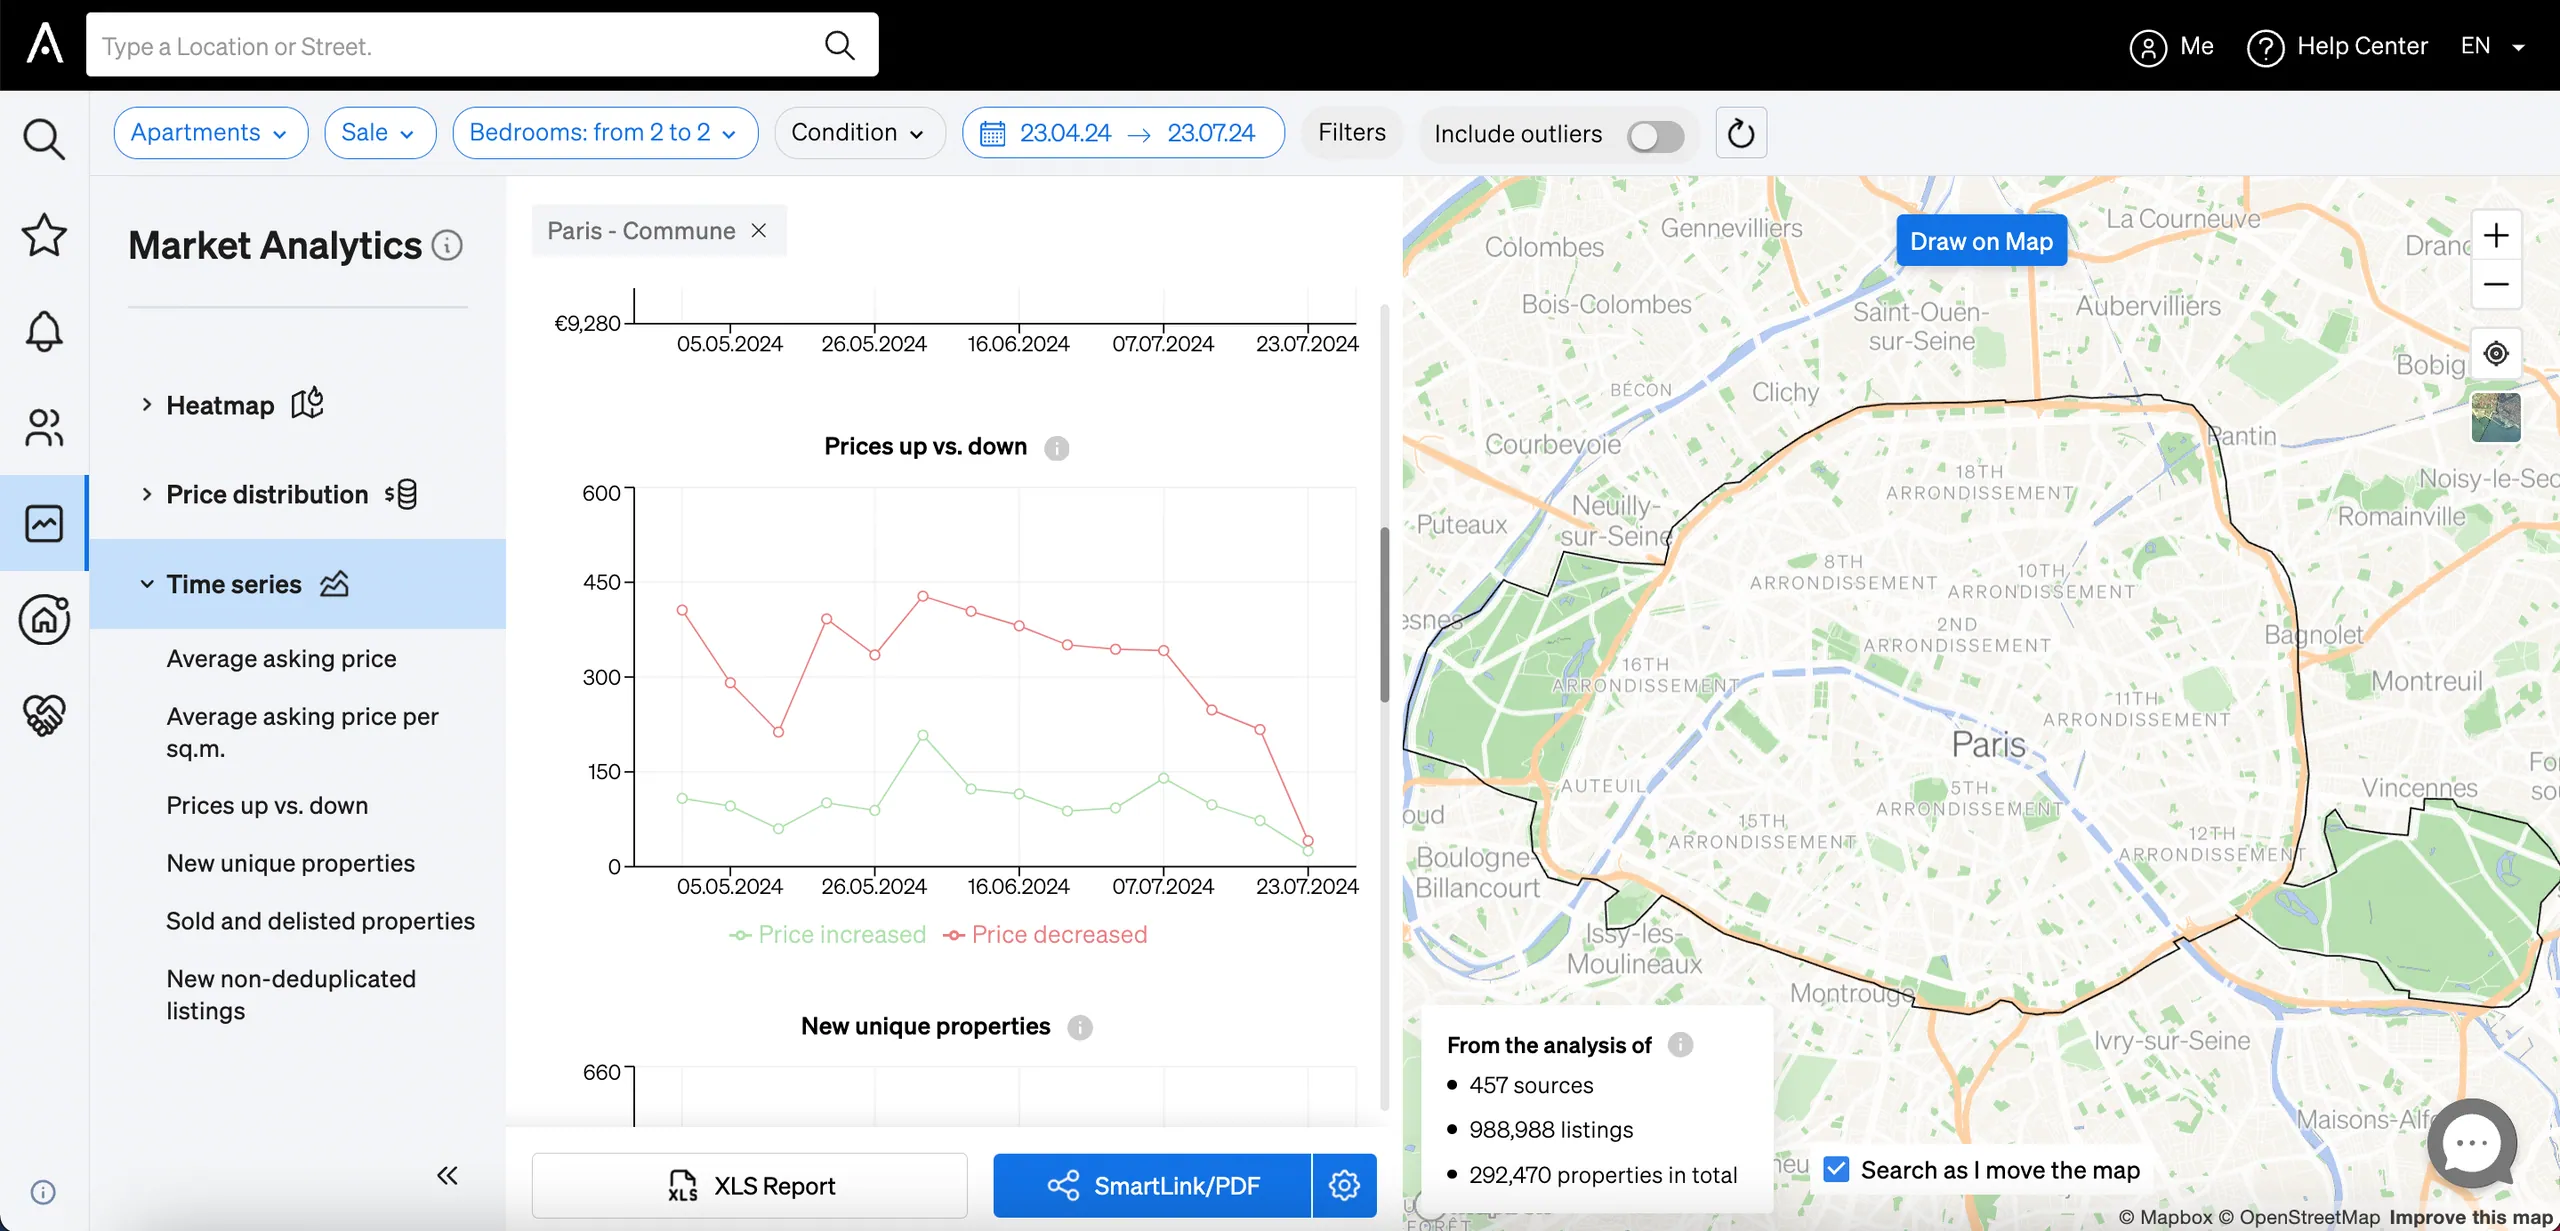Remove the Paris - Commune tag
This screenshot has width=2560, height=1231.
pos(759,230)
